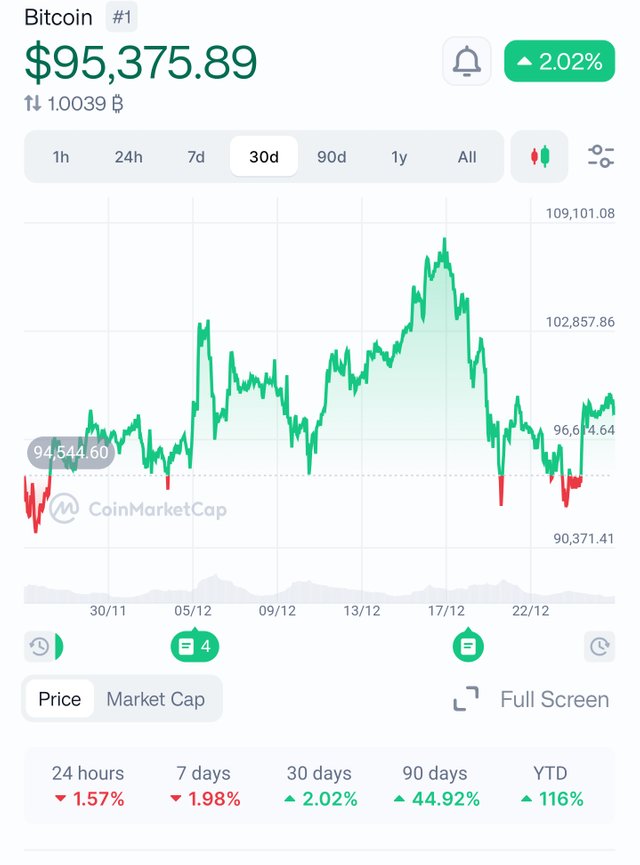Click the history clock icon at left
This screenshot has height=865, width=640.
click(40, 647)
